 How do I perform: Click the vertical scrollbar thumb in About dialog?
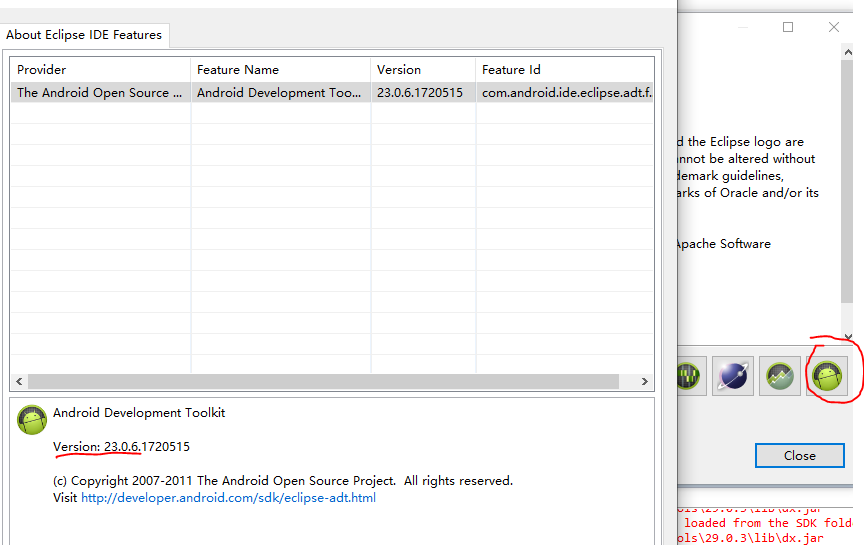847,181
